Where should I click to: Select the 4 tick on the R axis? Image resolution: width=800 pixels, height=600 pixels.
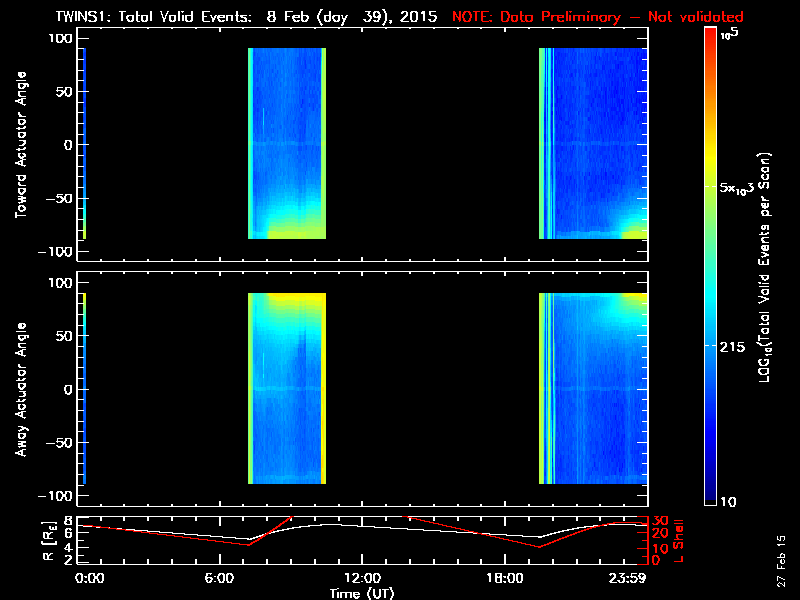click(67, 547)
